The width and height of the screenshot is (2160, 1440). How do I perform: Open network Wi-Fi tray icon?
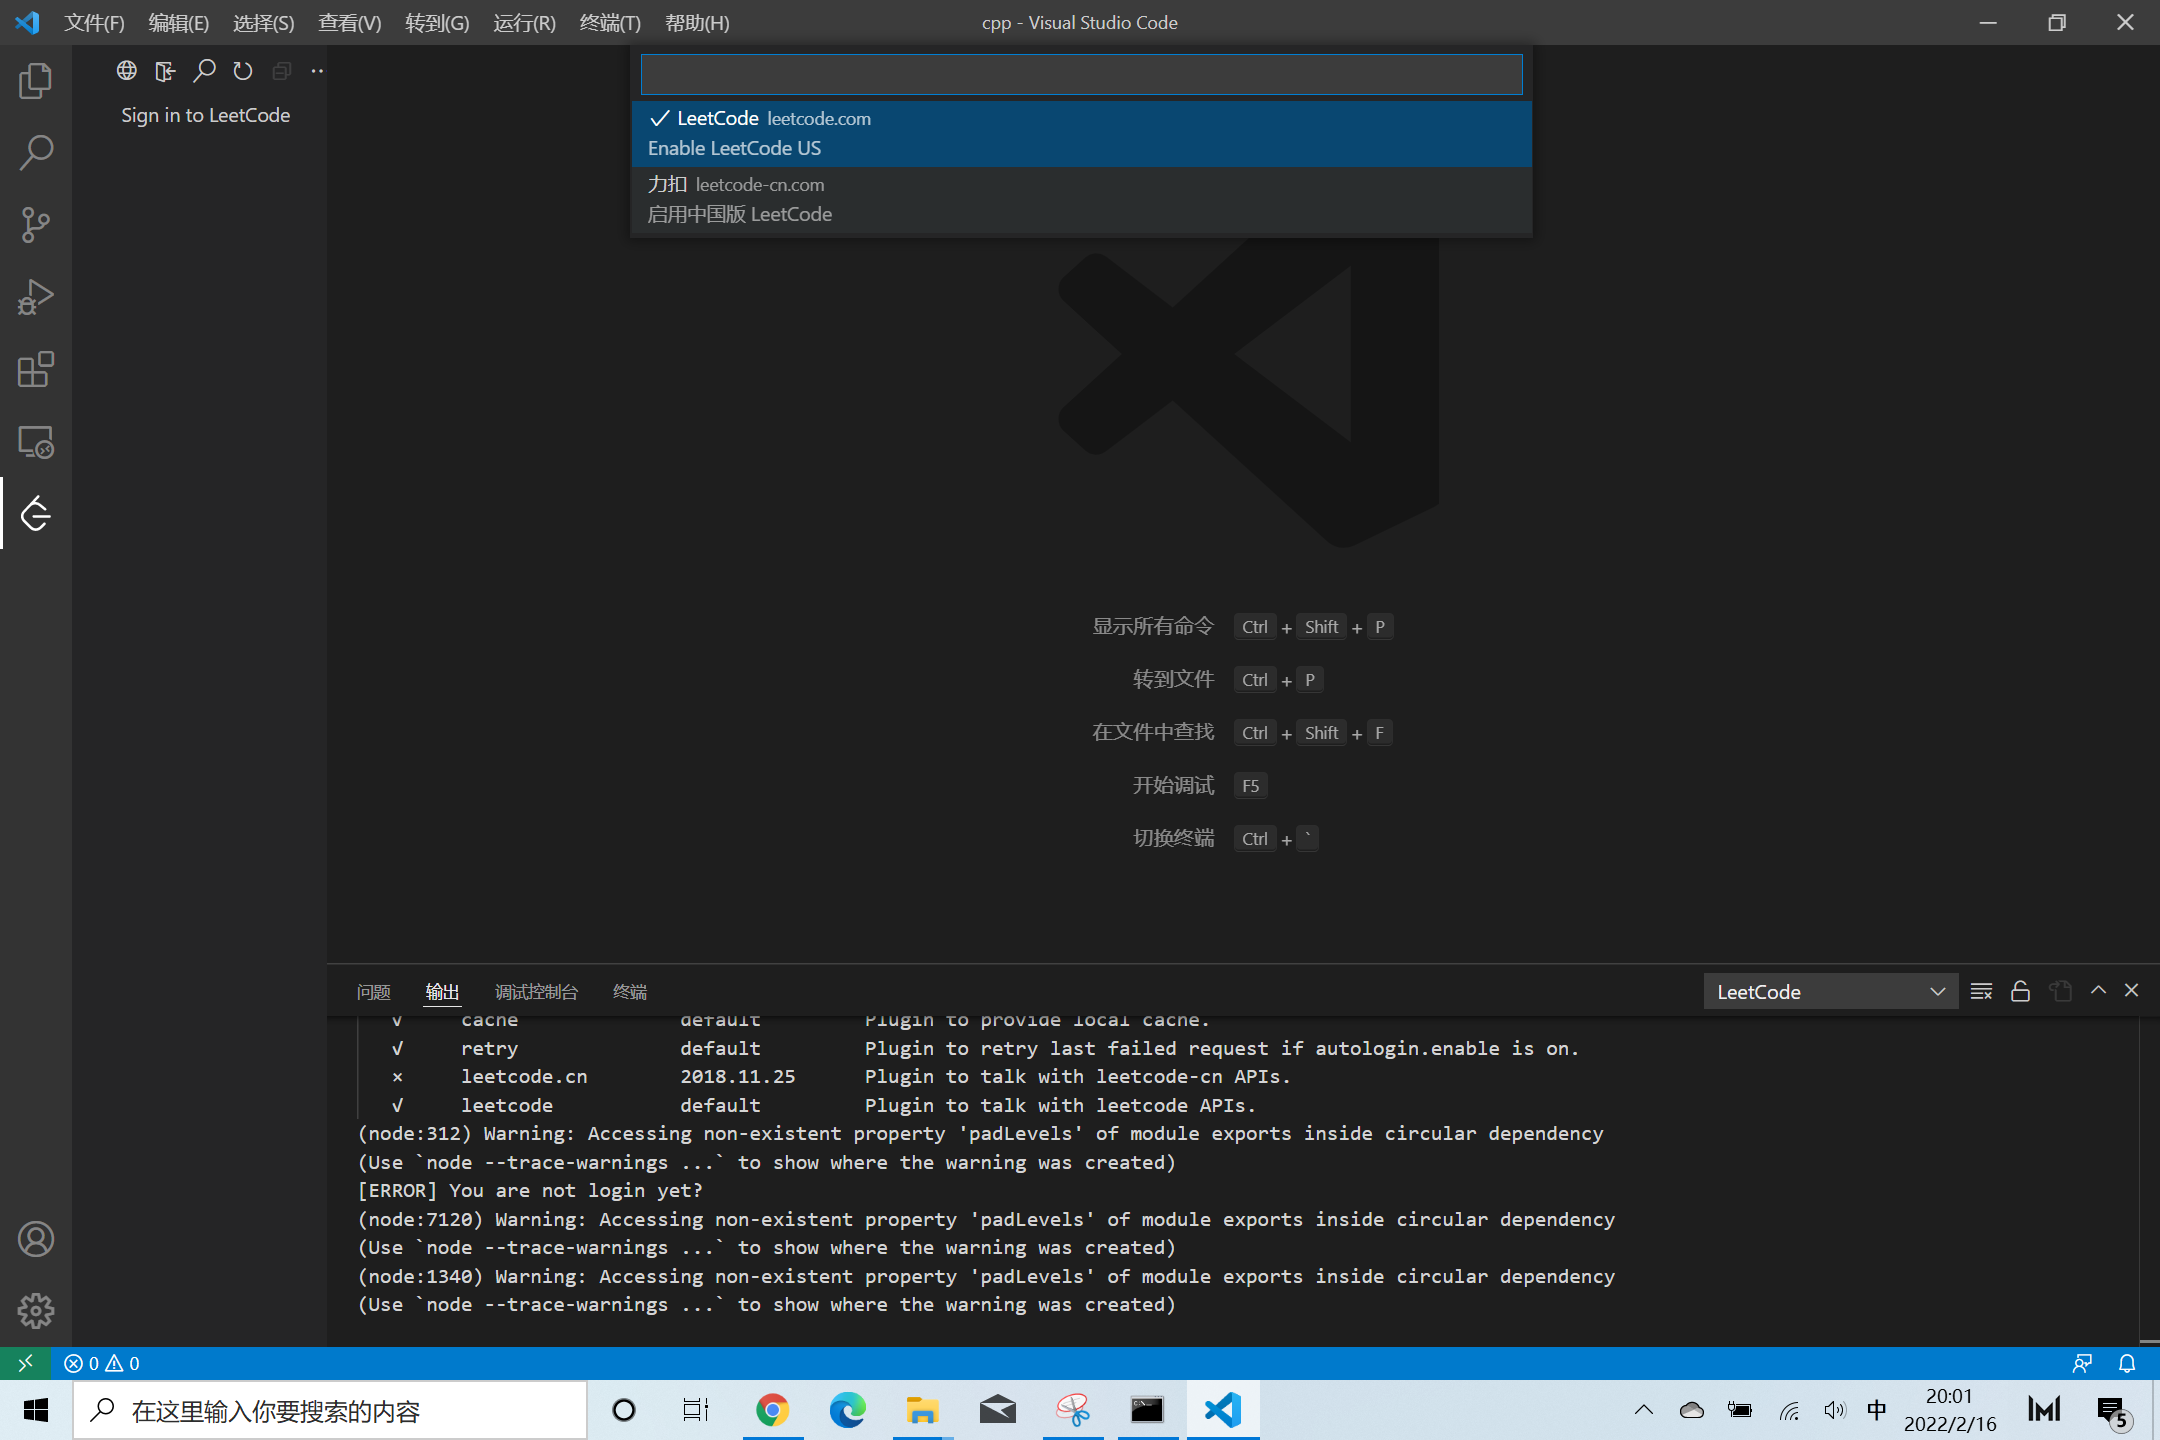(1790, 1410)
